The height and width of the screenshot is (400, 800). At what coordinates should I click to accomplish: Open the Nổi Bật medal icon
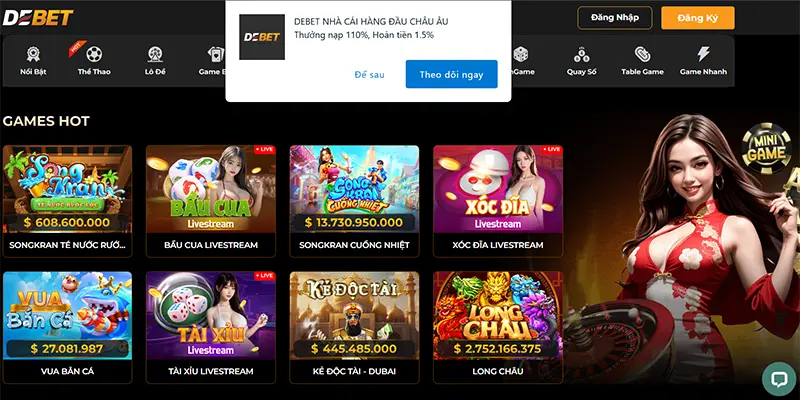point(33,54)
